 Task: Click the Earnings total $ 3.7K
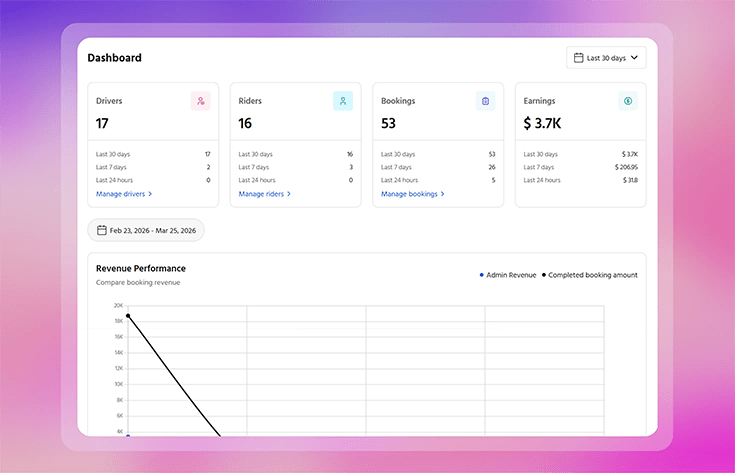[x=542, y=123]
